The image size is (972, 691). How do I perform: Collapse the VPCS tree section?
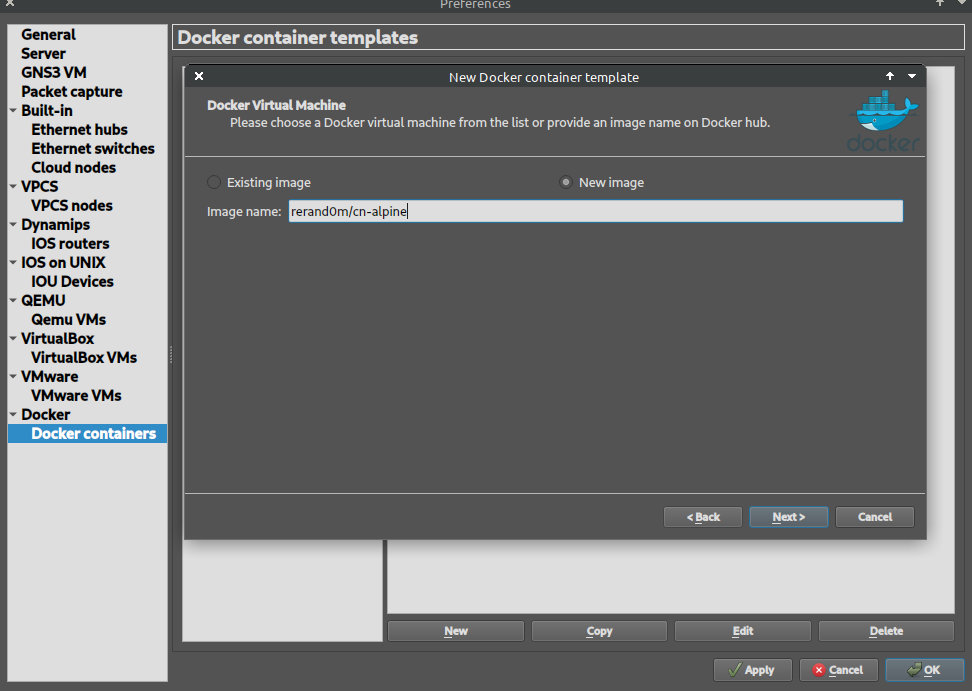pyautogui.click(x=13, y=187)
